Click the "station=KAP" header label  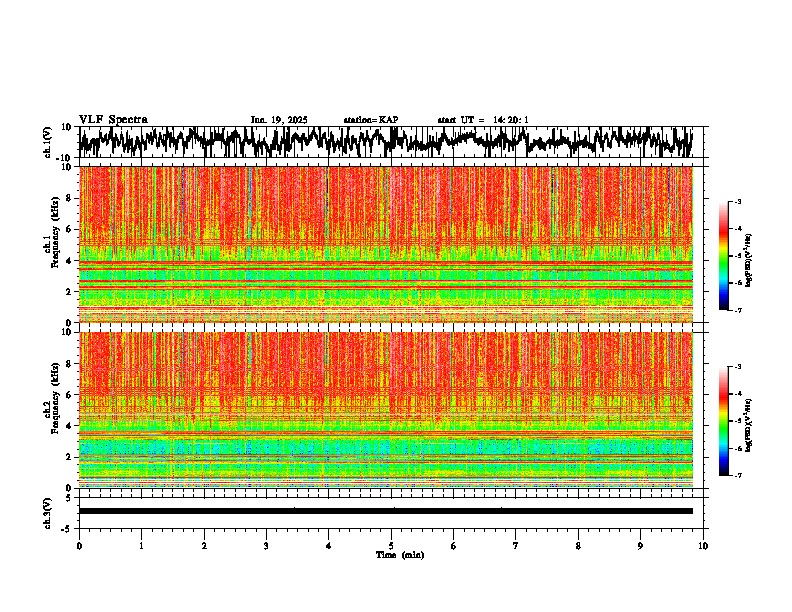371,120
